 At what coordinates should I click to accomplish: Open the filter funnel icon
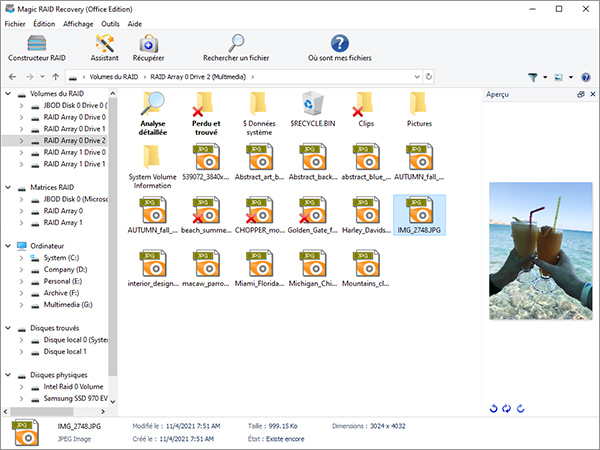[532, 77]
